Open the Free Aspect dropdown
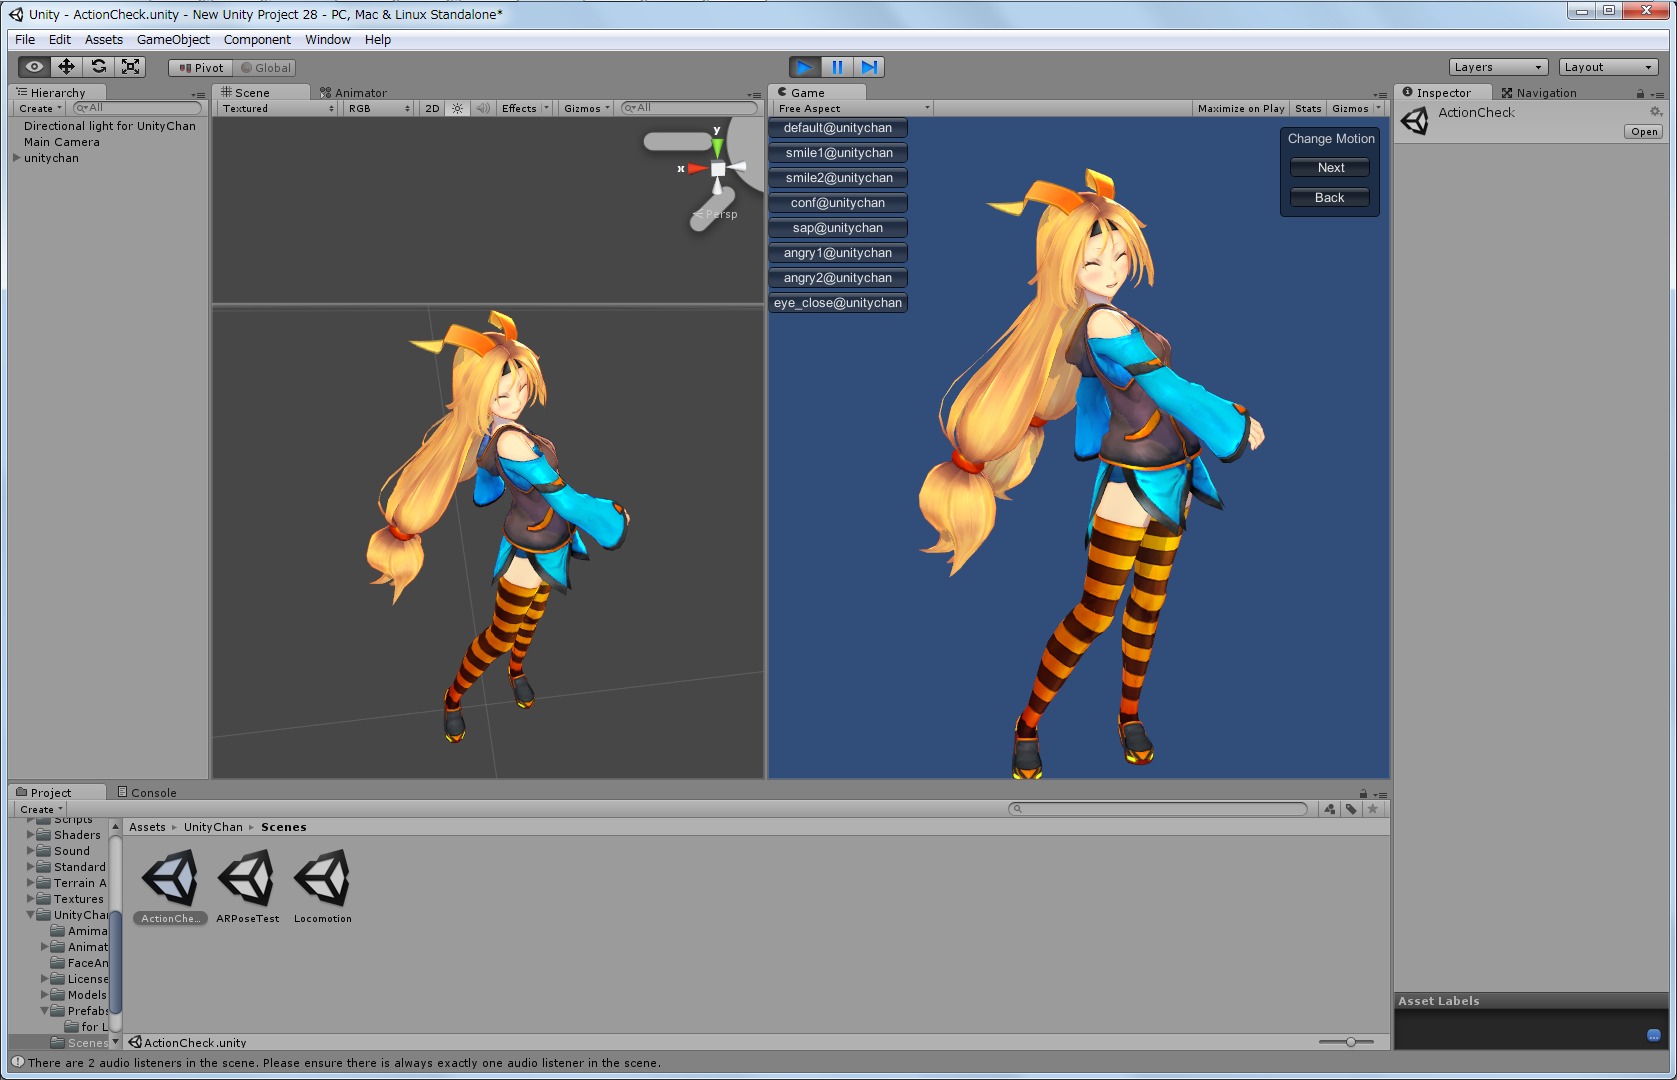Screen dimensions: 1677x1080 pyautogui.click(x=853, y=108)
